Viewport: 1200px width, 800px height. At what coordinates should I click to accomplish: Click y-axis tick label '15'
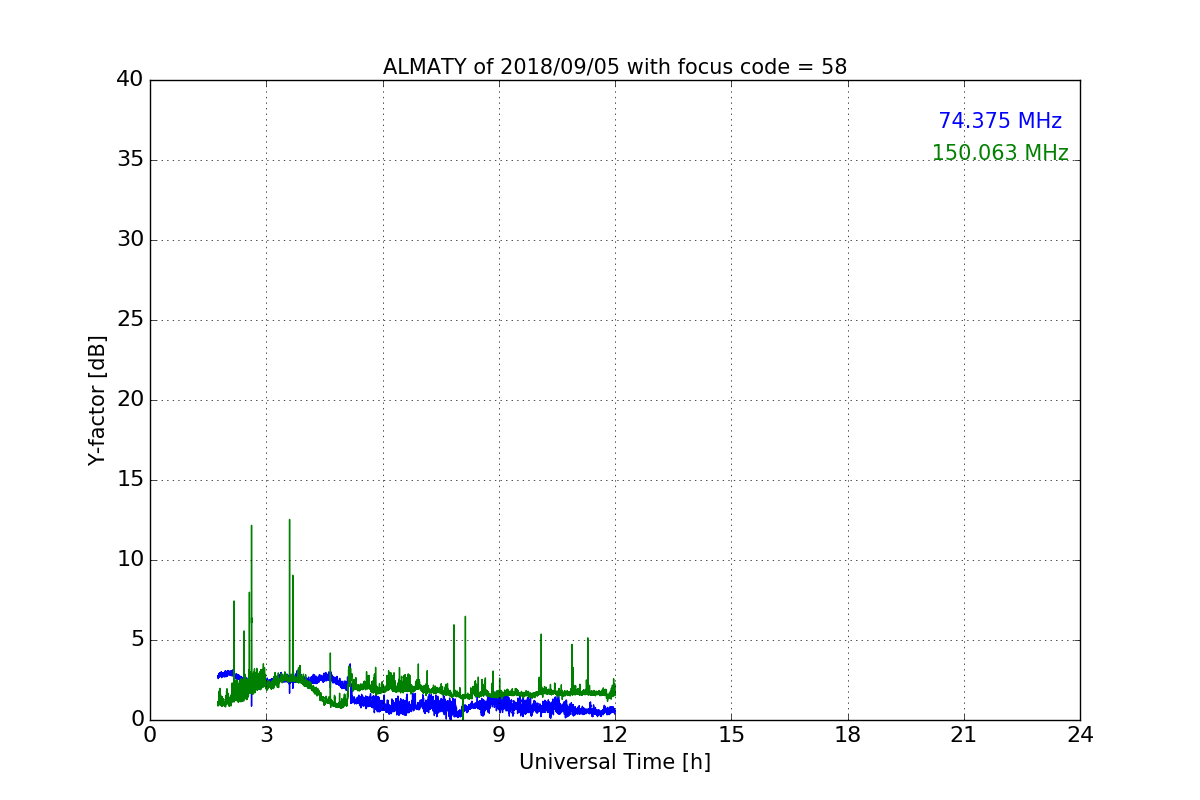pos(130,480)
